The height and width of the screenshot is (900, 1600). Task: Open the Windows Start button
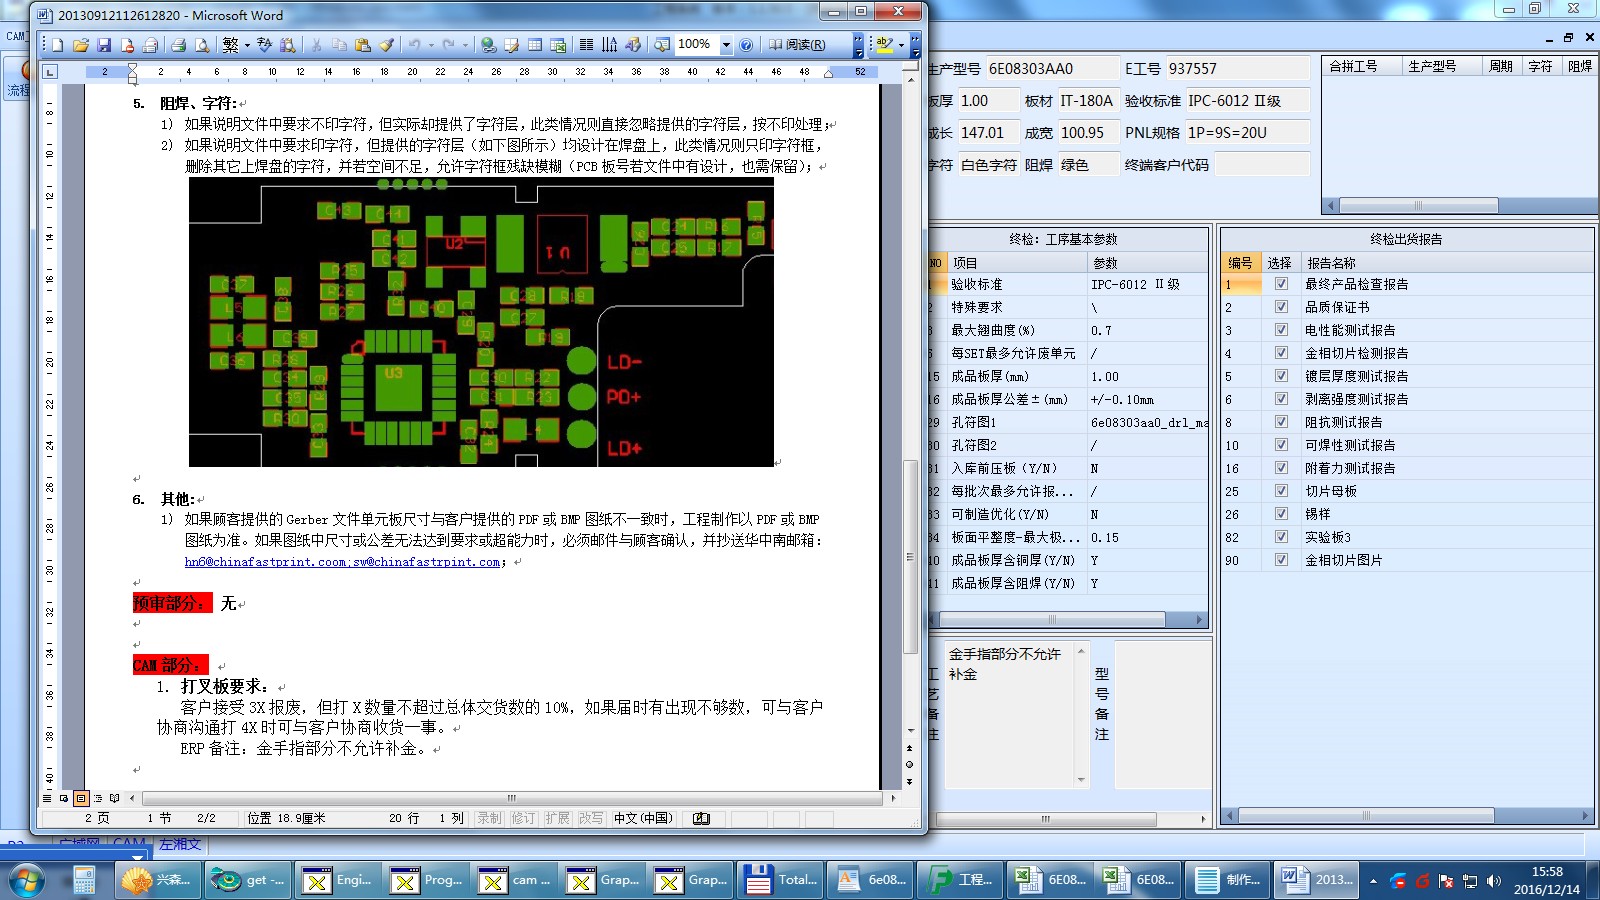coord(27,880)
